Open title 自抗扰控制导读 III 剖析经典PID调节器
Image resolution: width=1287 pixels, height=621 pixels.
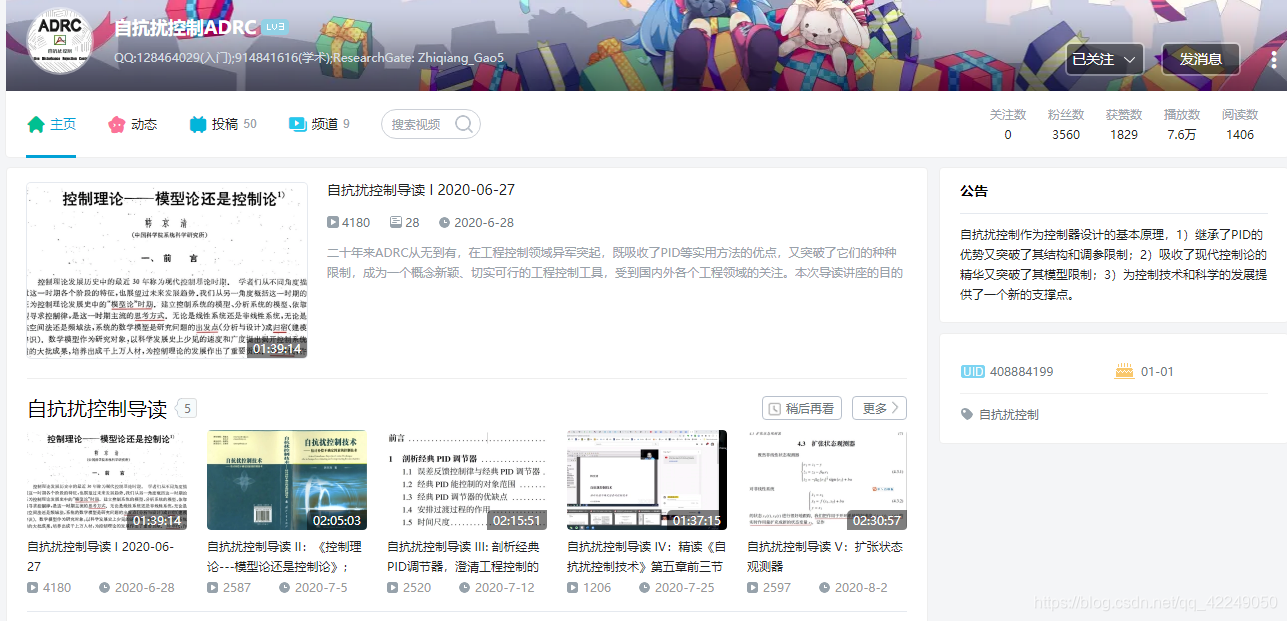point(464,557)
